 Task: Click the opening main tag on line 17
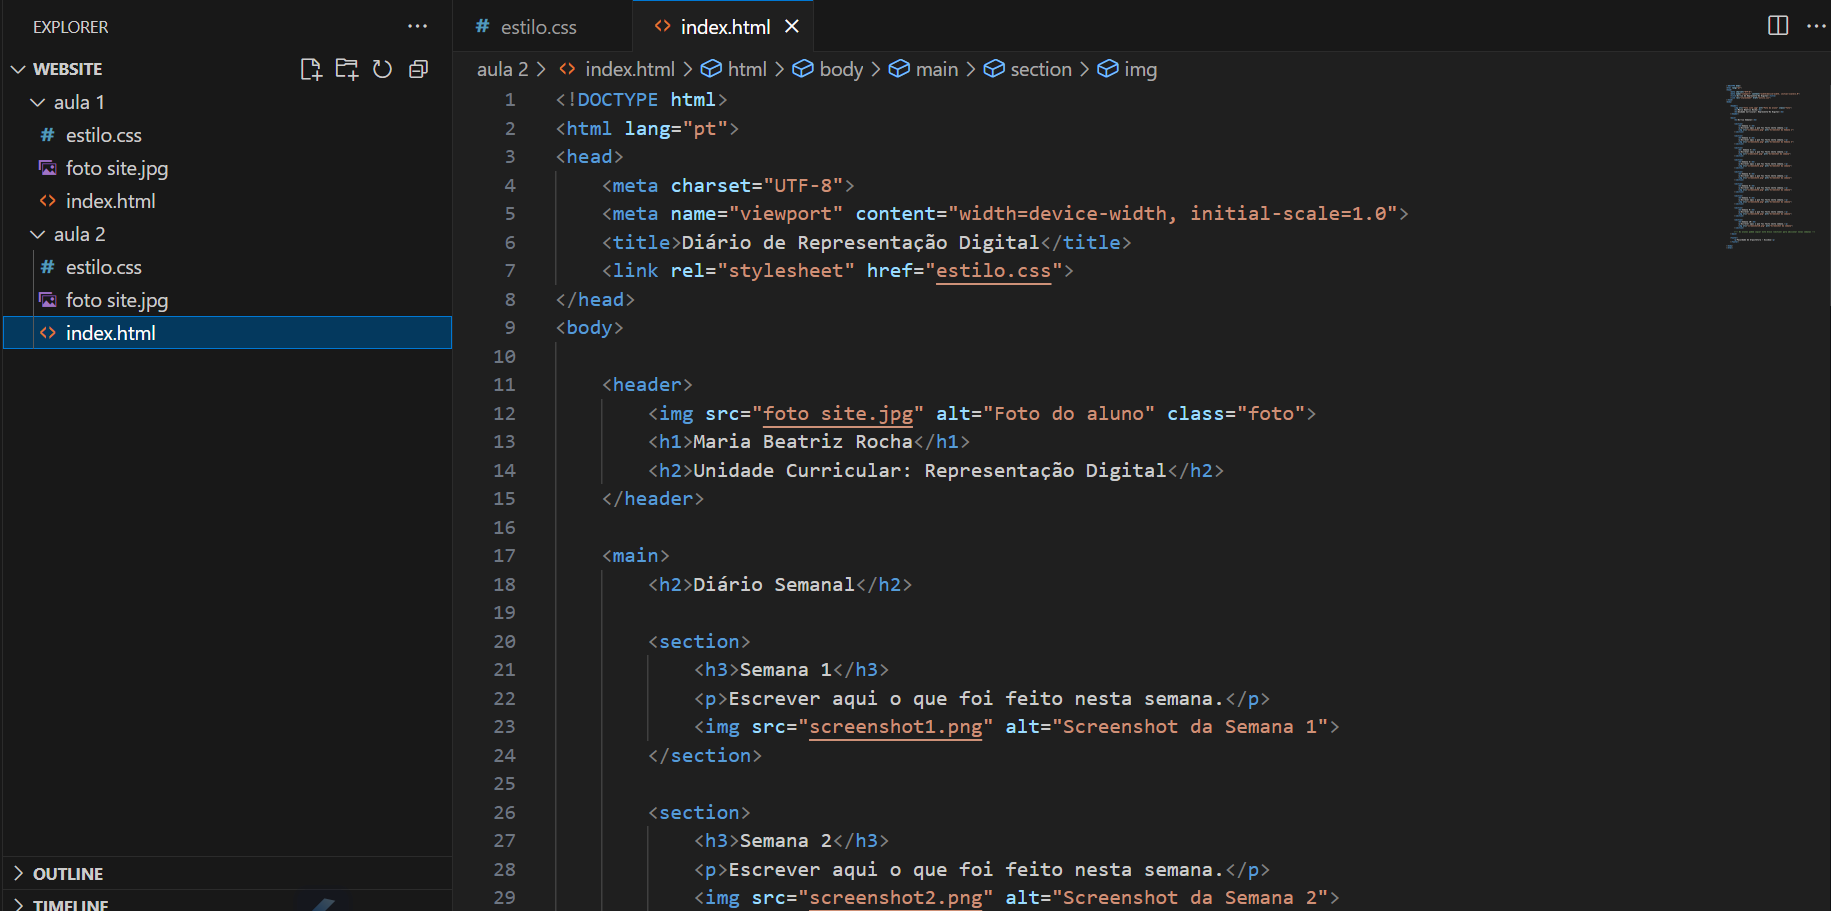pyautogui.click(x=636, y=556)
